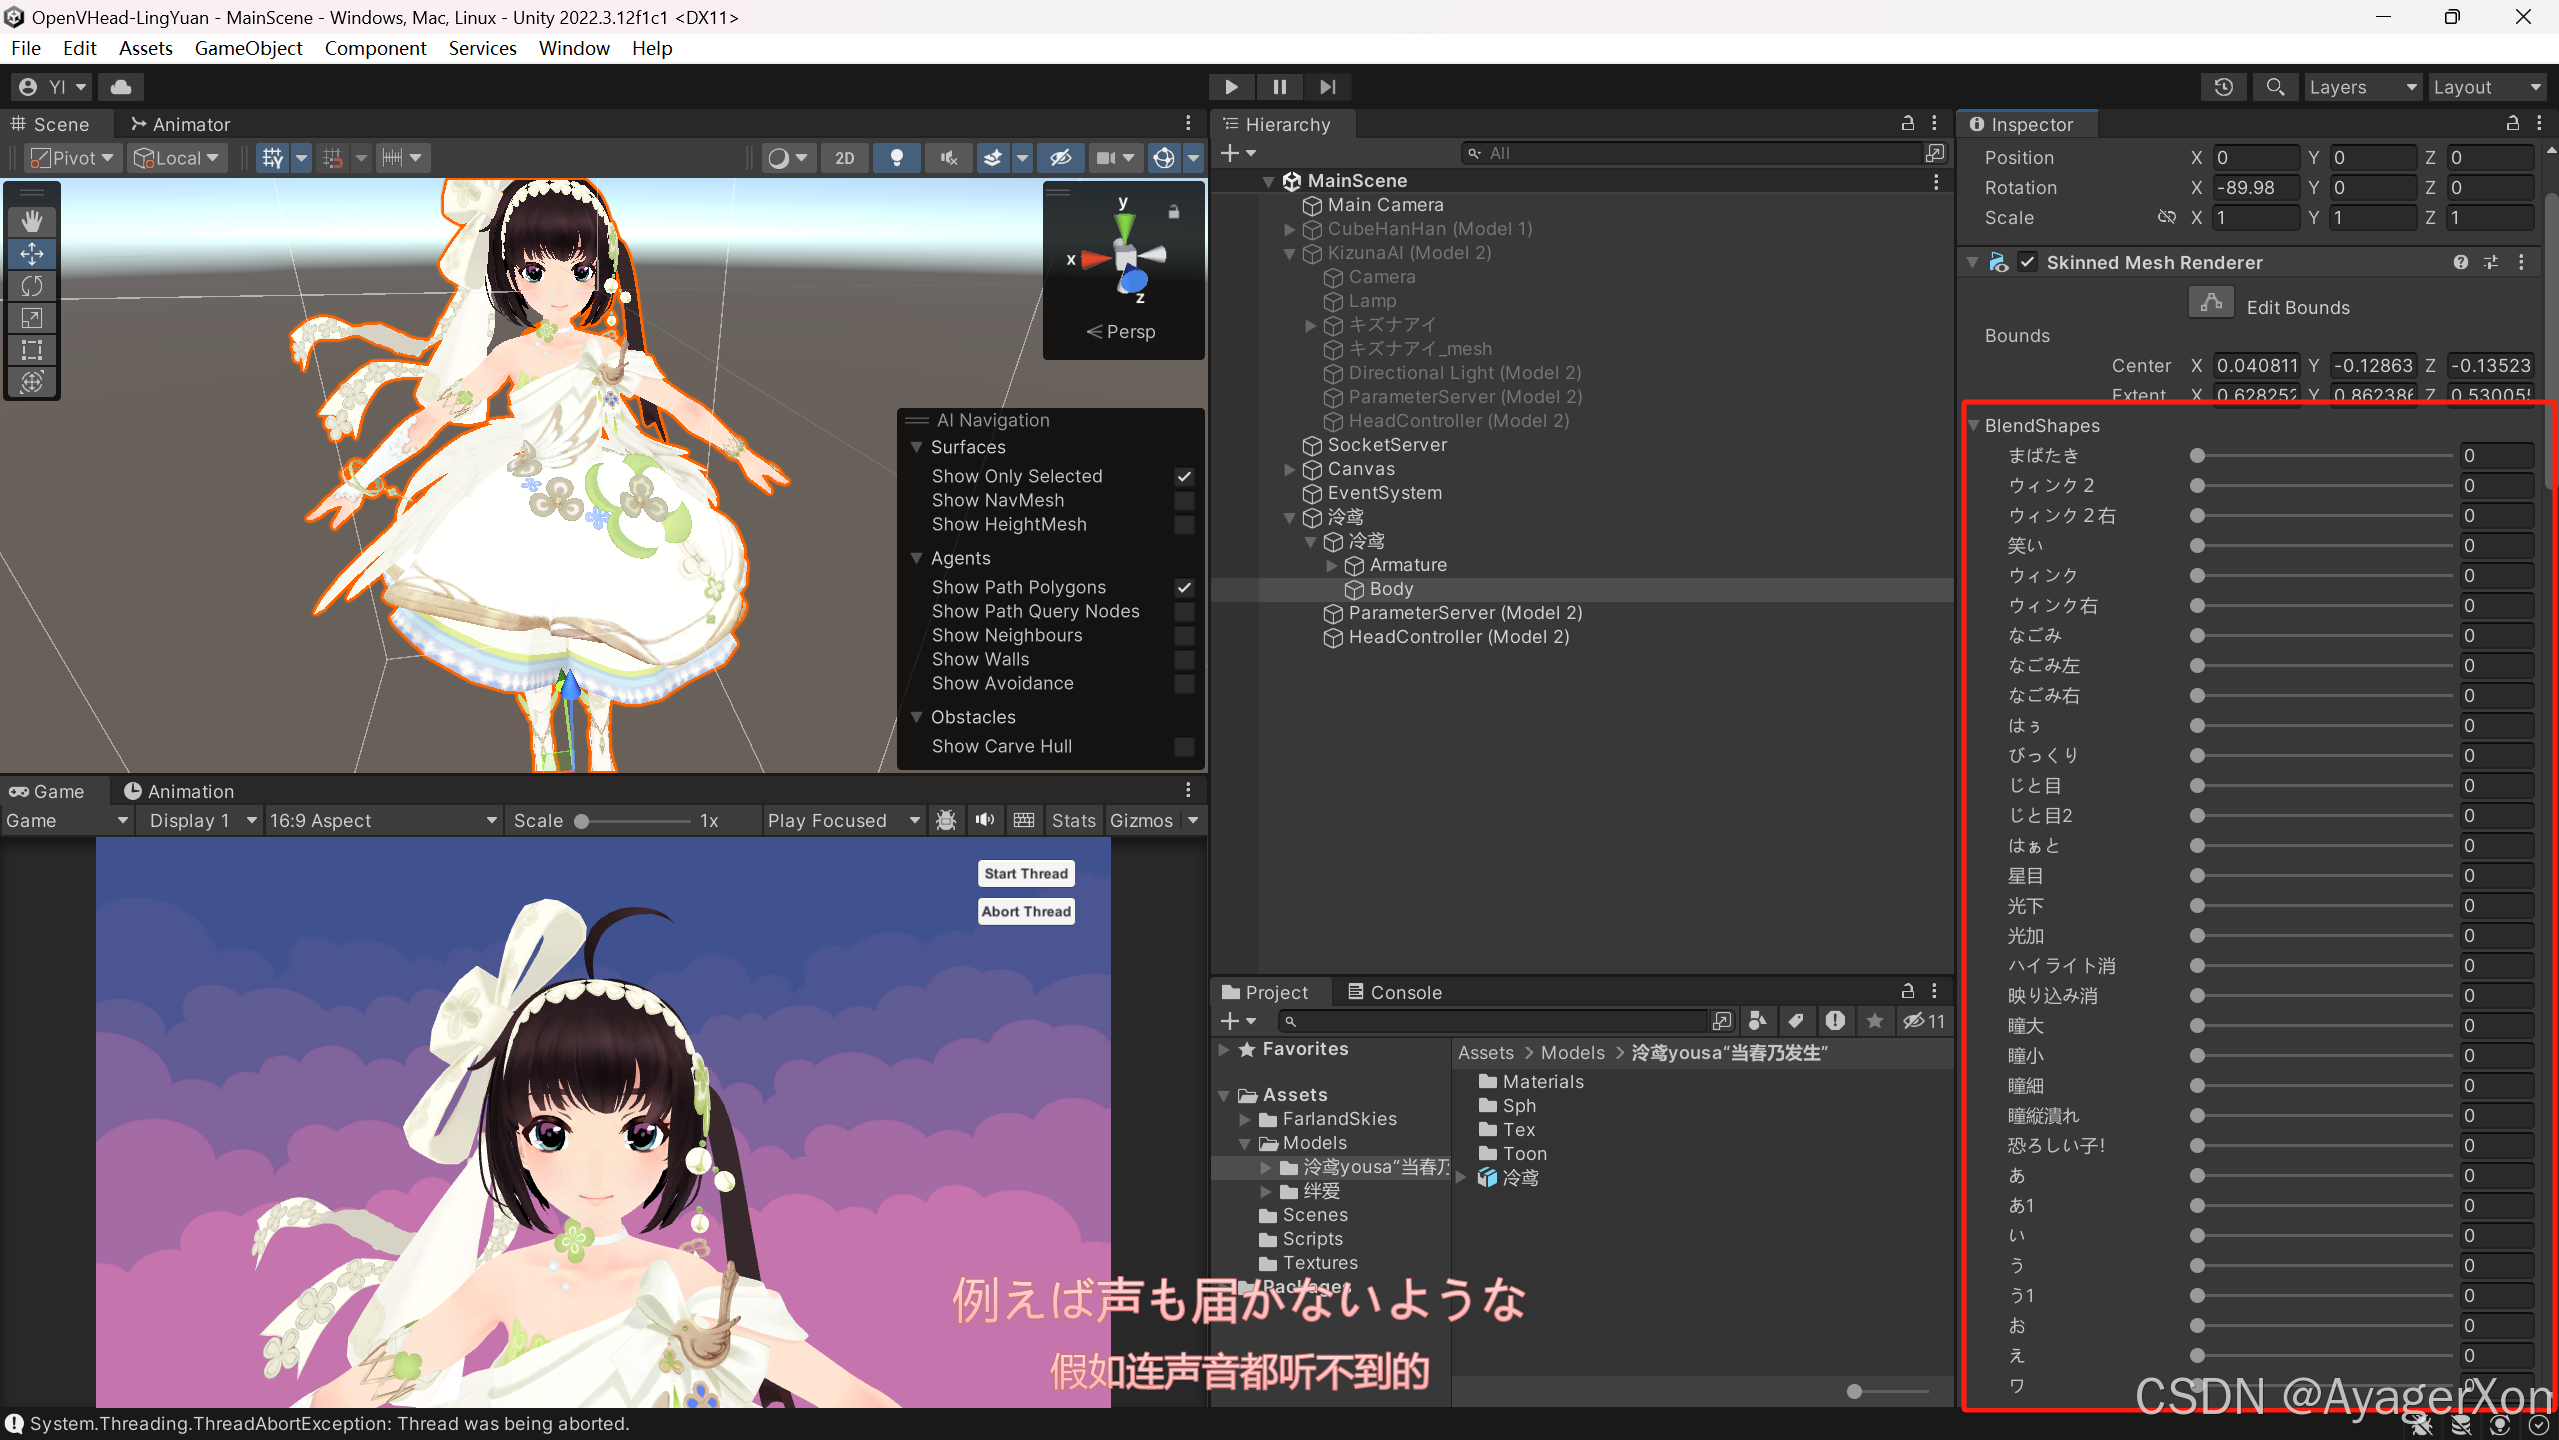Open the Layout dropdown
Viewport: 2559px width, 1440px height.
click(x=2487, y=87)
